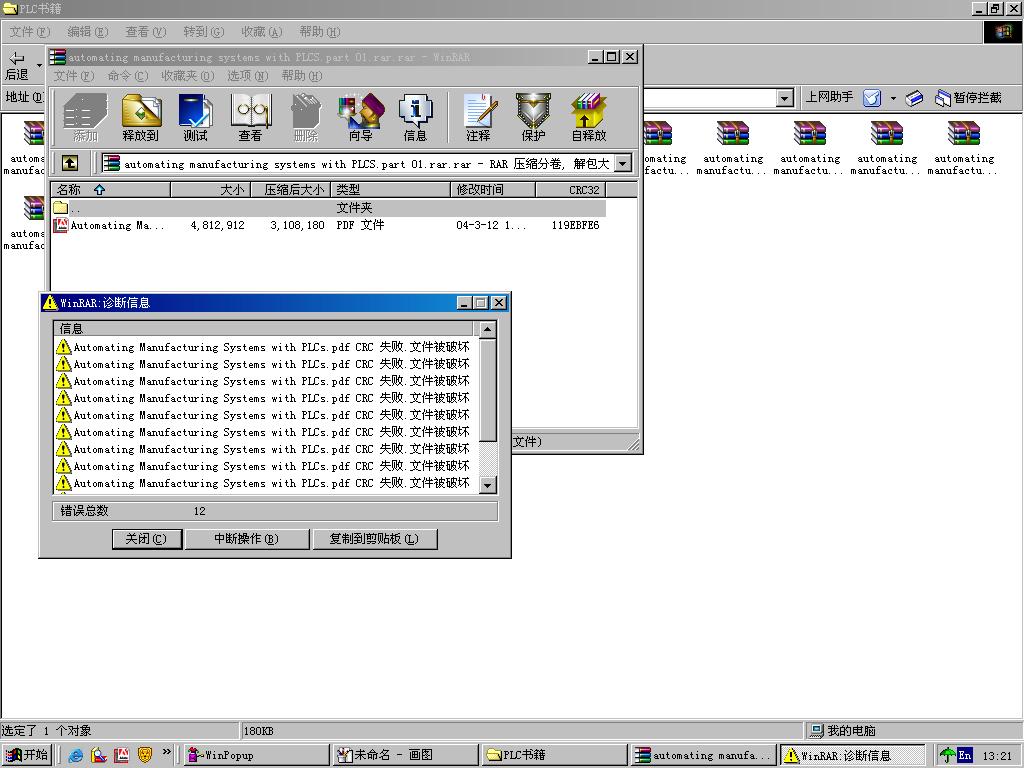The image size is (1024, 768).
Task: Click the blue eraser icon beside 暂停拦截
Action: [914, 98]
